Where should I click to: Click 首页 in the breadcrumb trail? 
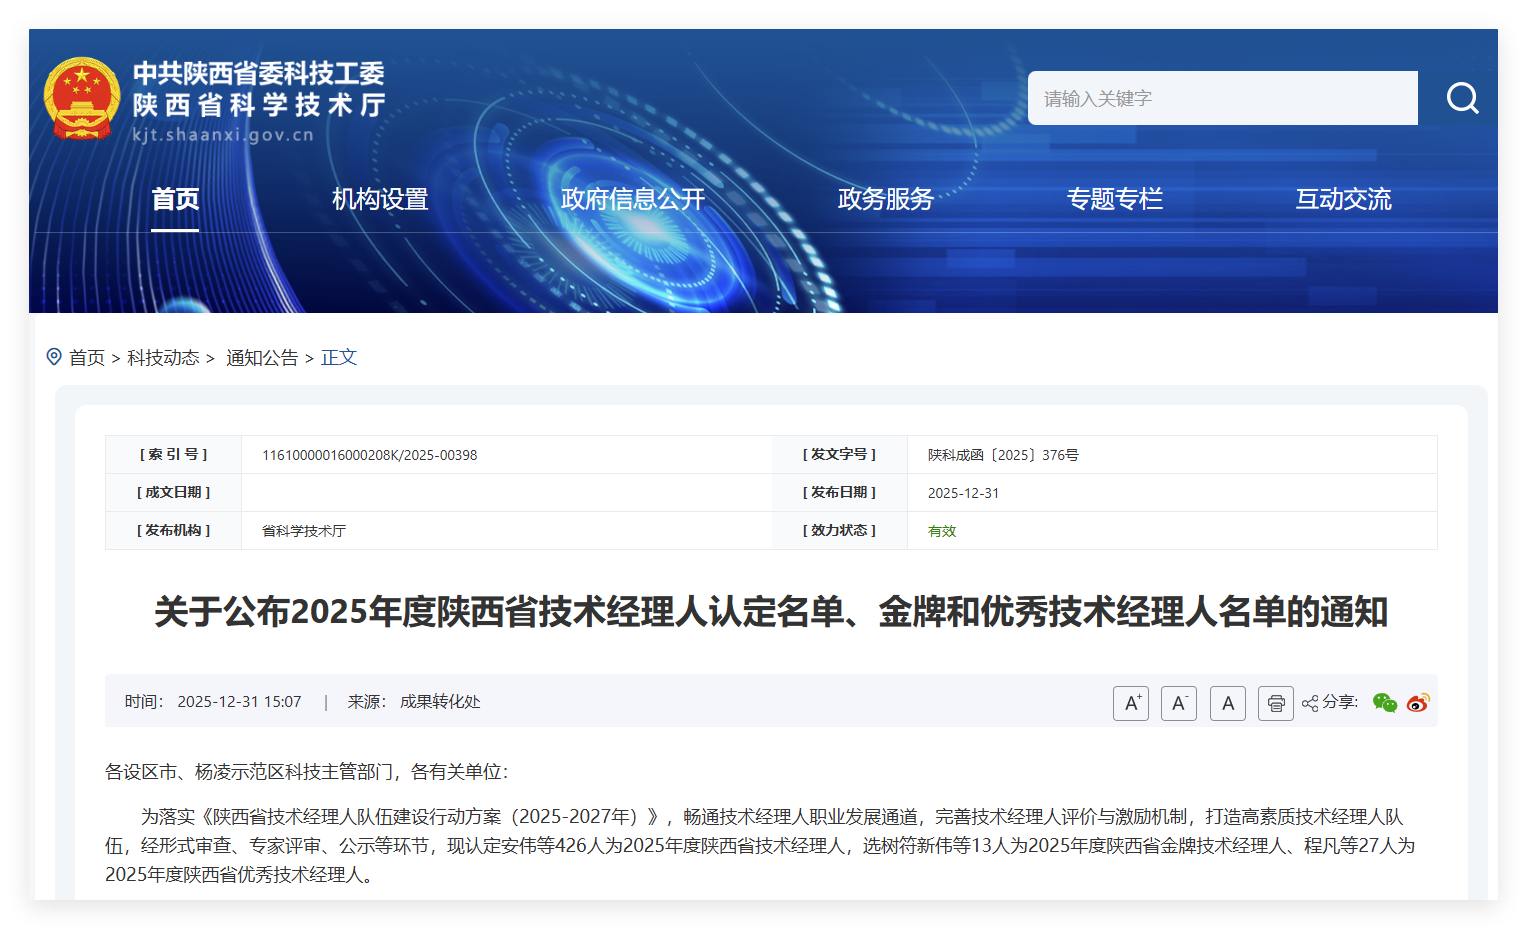coord(87,358)
